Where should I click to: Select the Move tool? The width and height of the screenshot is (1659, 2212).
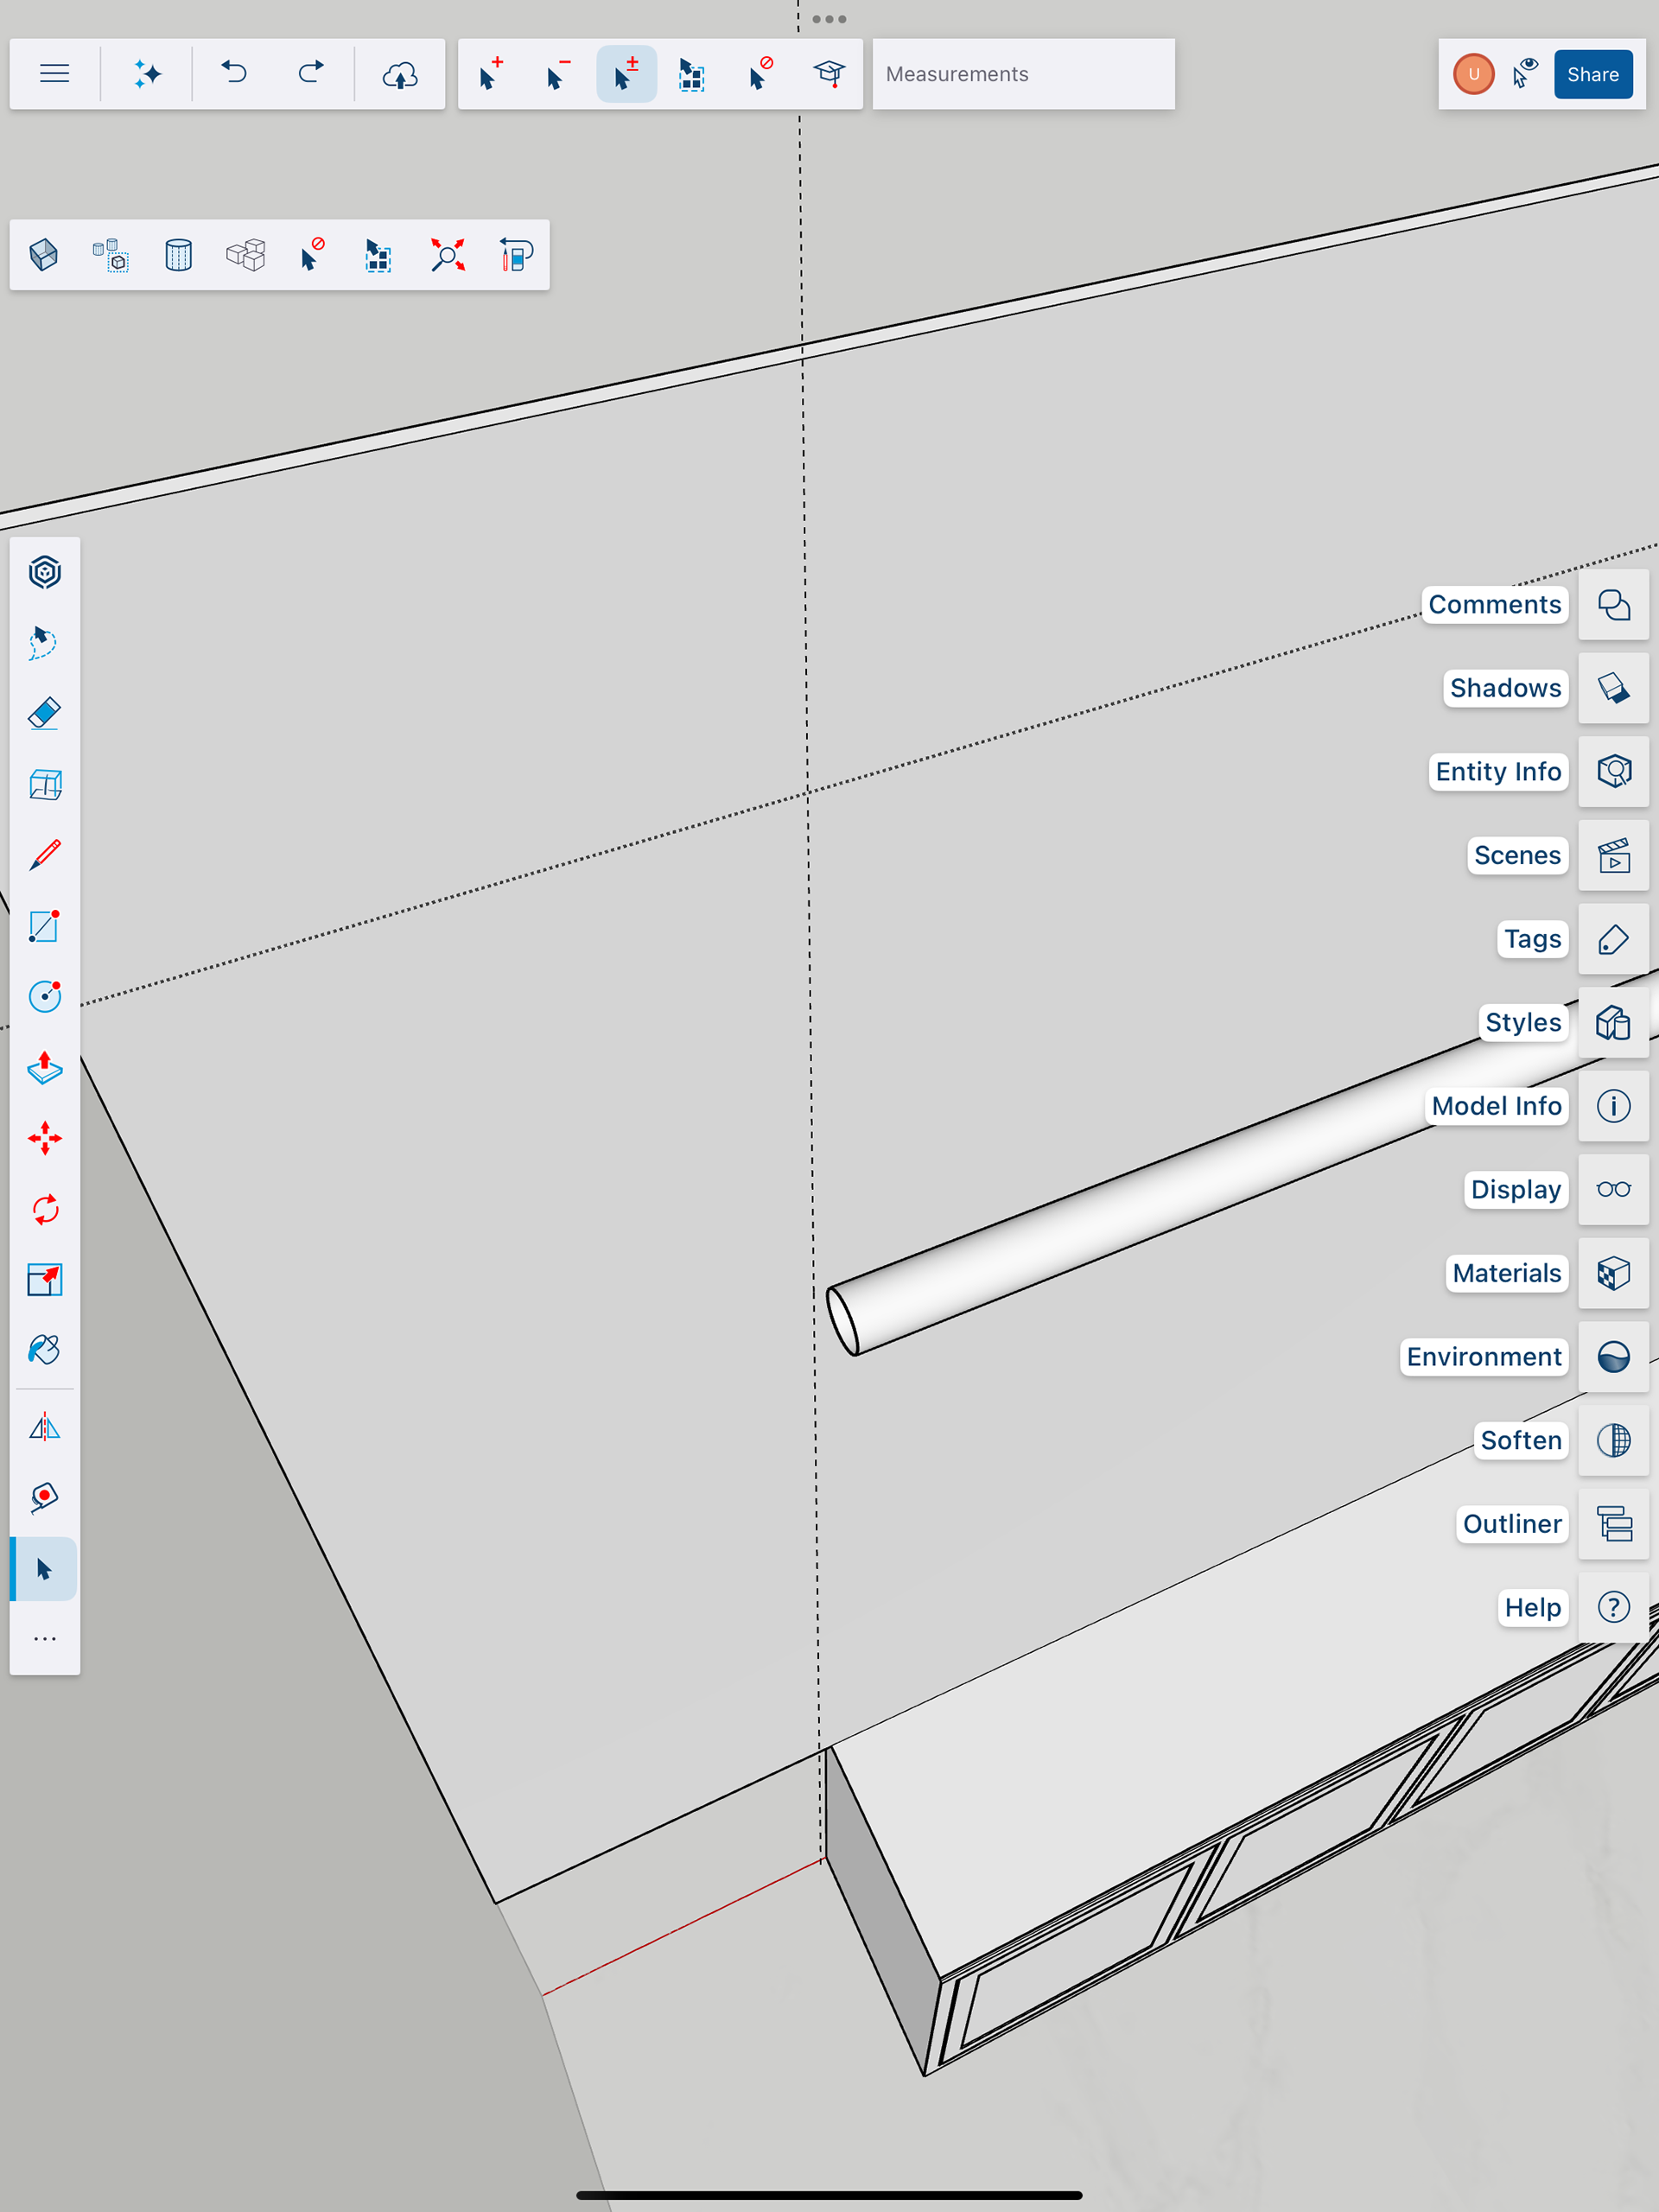(x=45, y=1139)
